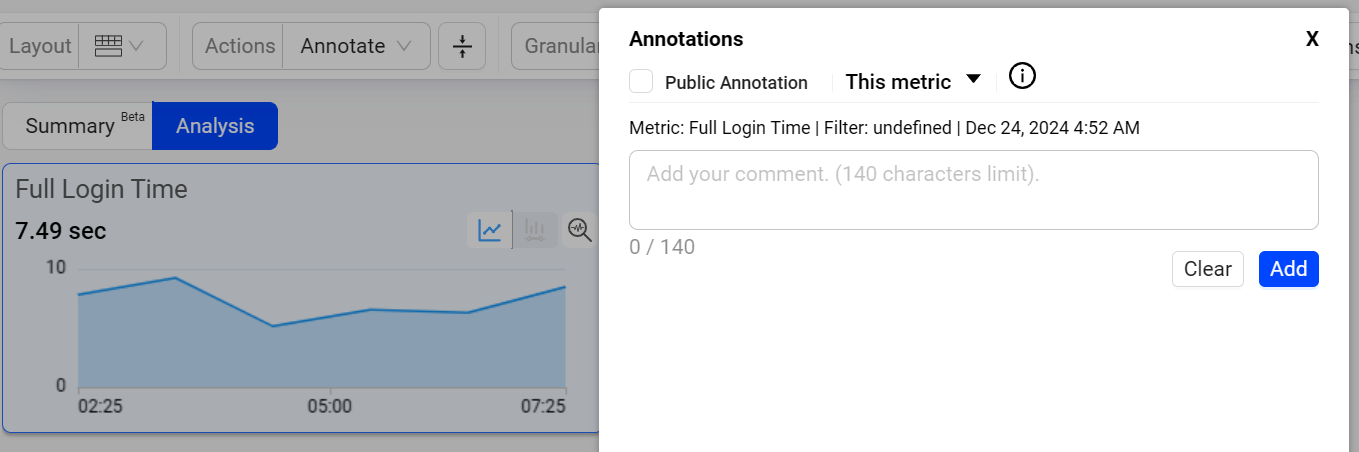Open the magnifier analyze icon on chart
Image resolution: width=1359 pixels, height=452 pixels.
[579, 230]
